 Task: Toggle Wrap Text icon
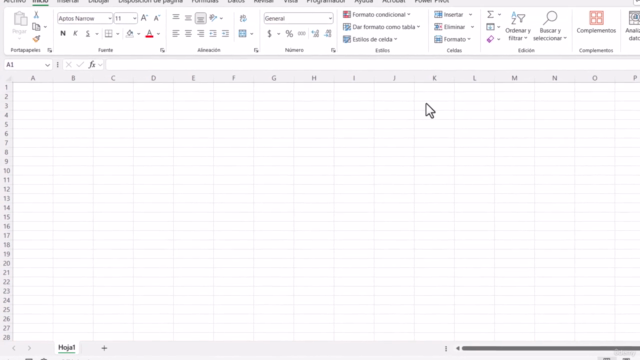point(243,18)
